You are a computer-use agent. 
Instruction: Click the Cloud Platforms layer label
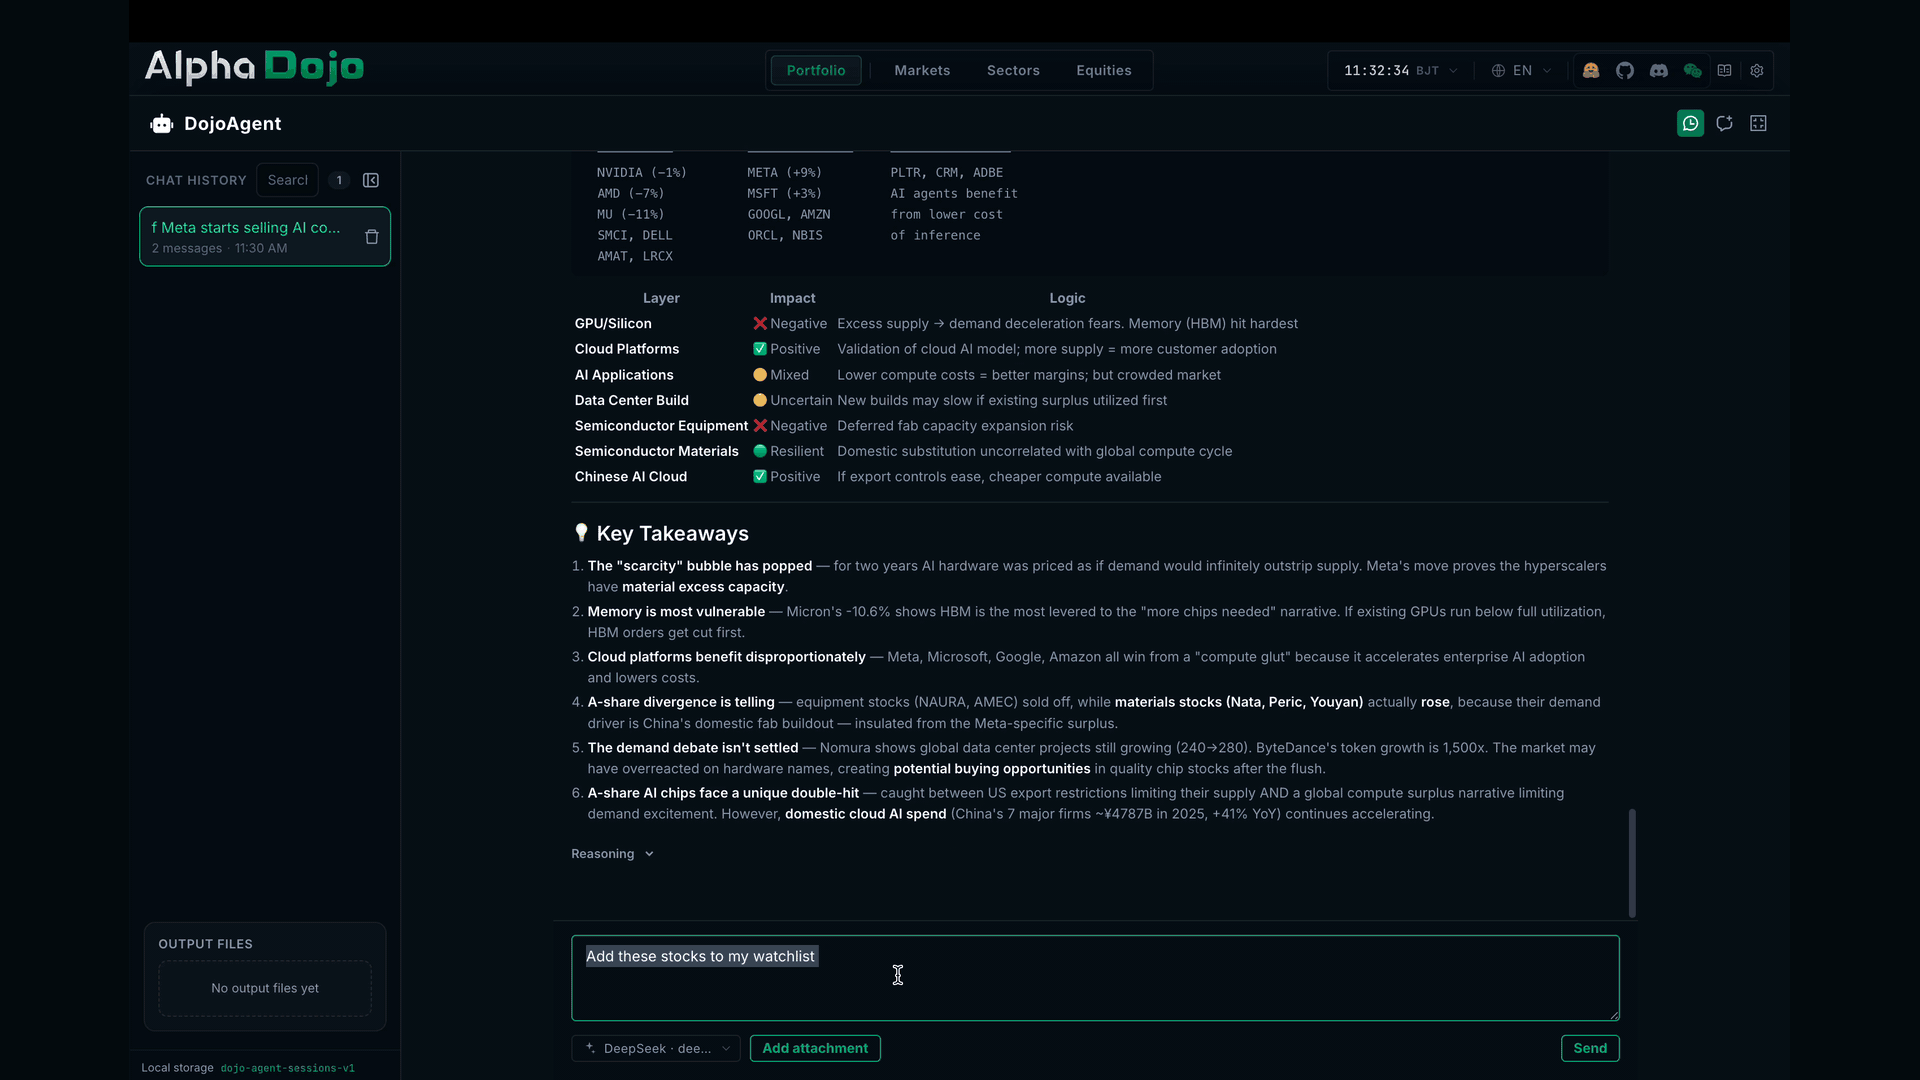click(627, 349)
